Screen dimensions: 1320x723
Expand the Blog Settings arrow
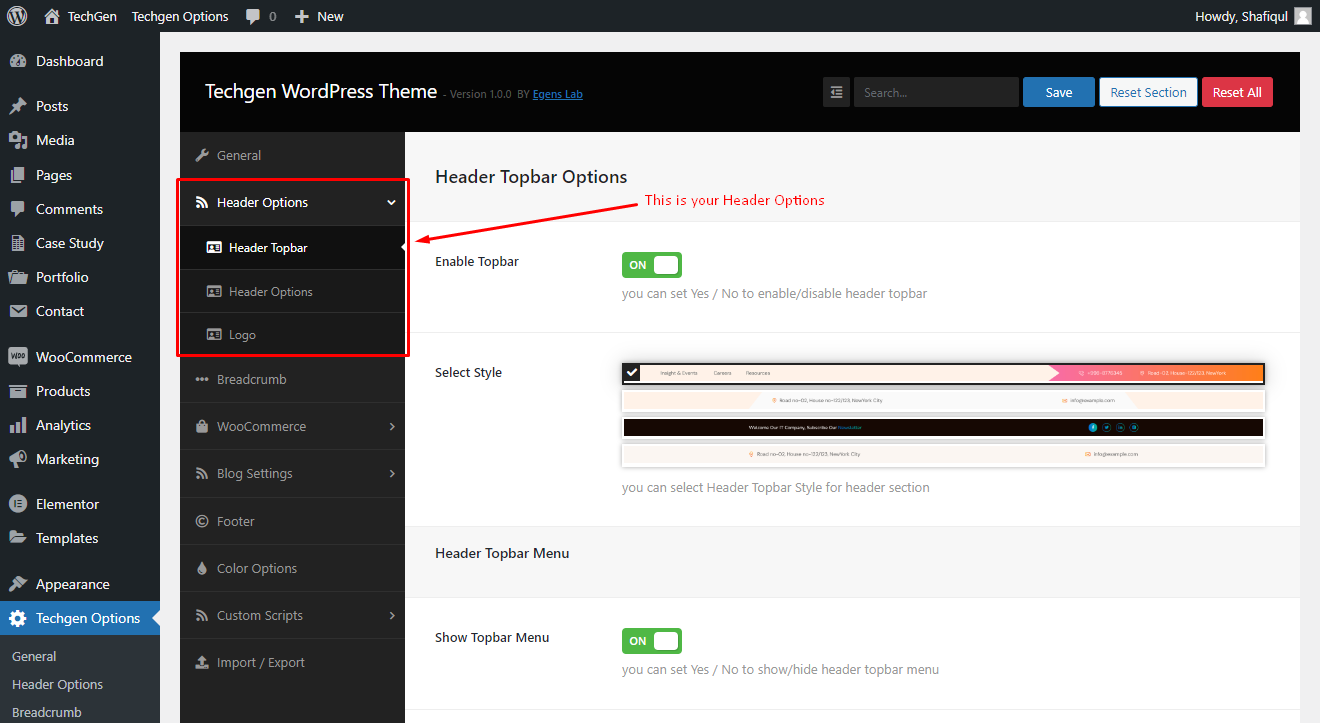pyautogui.click(x=392, y=473)
